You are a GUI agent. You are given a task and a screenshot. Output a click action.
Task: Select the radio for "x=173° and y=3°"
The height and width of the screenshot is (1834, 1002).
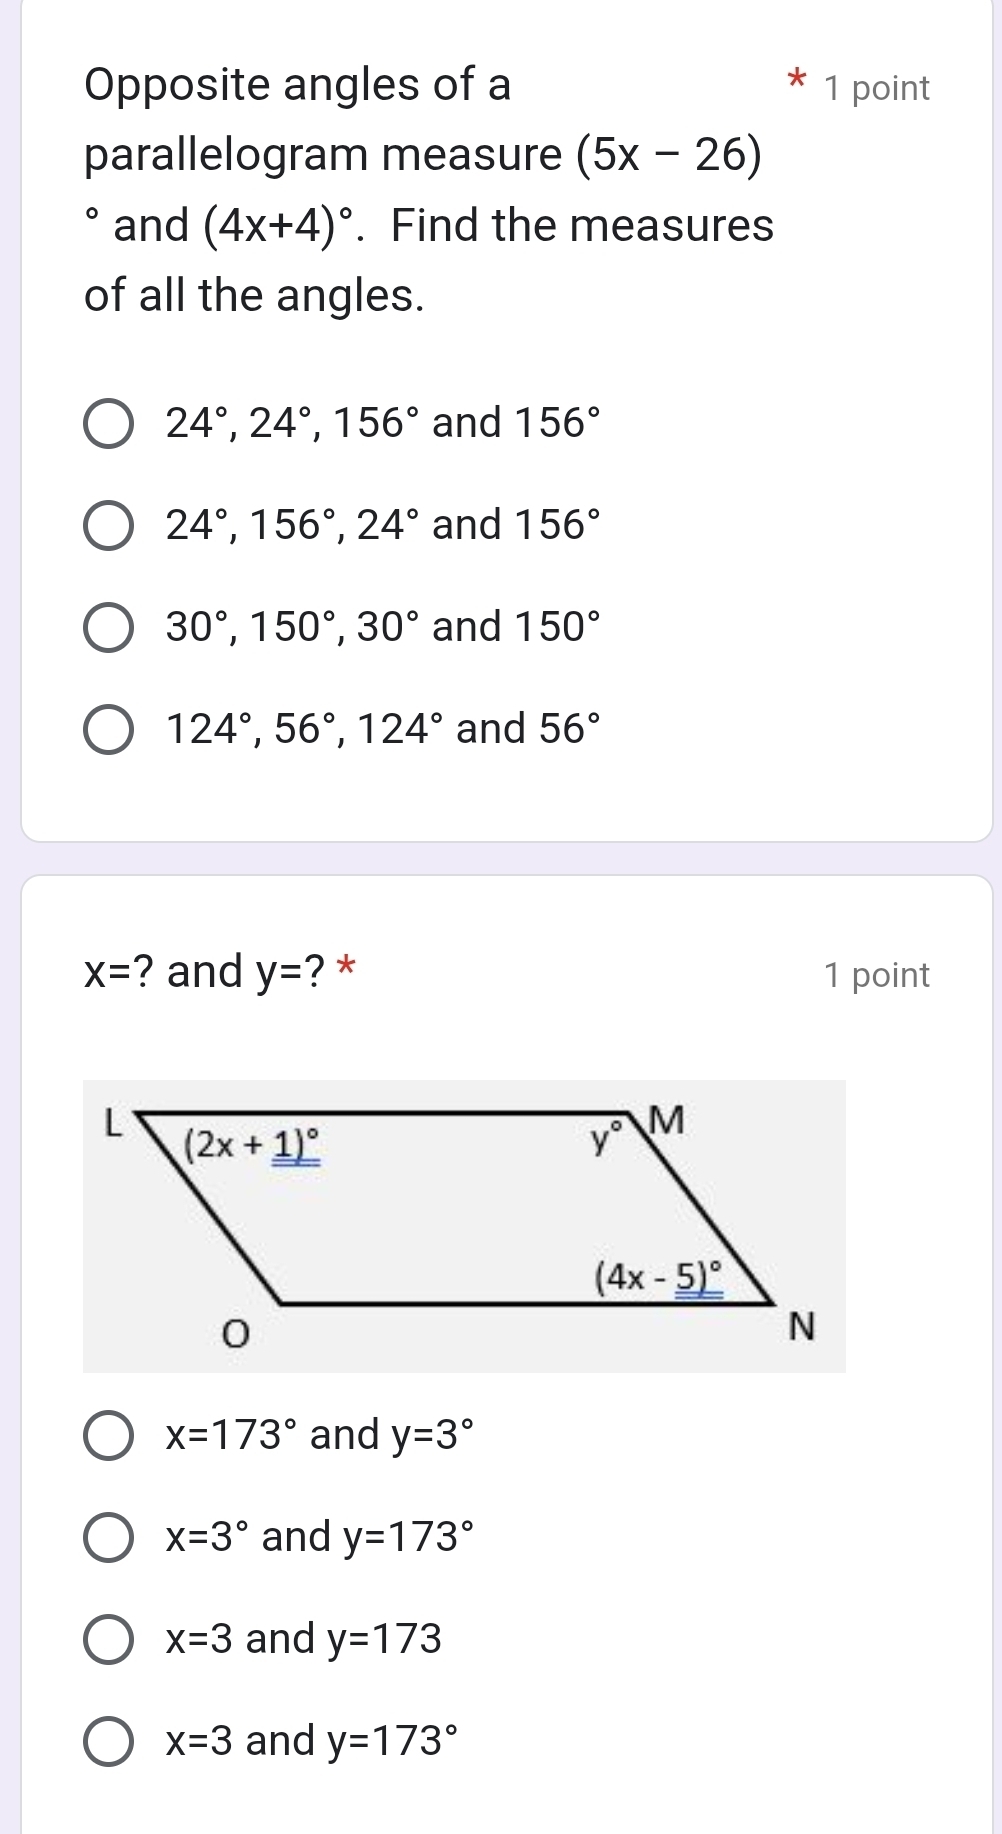click(108, 1436)
